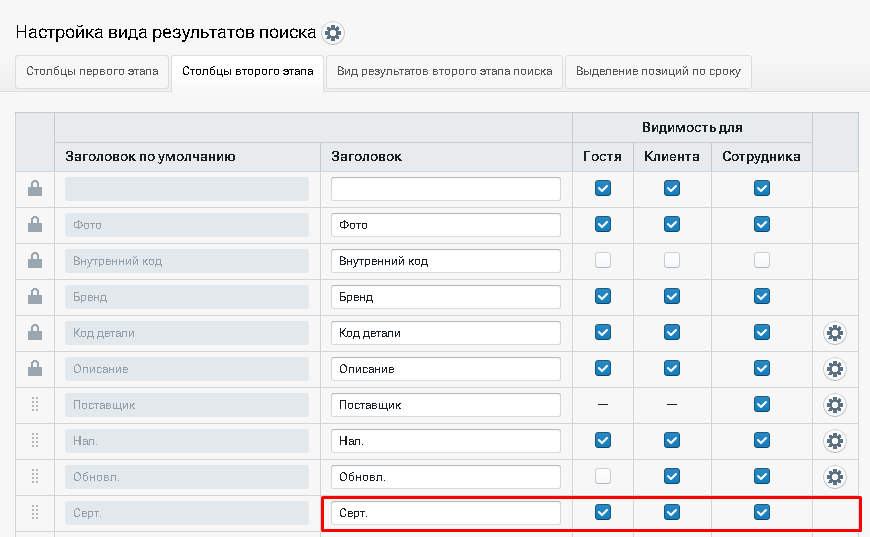The height and width of the screenshot is (537, 870).
Task: Click lock icon on Фото row
Action: click(35, 224)
